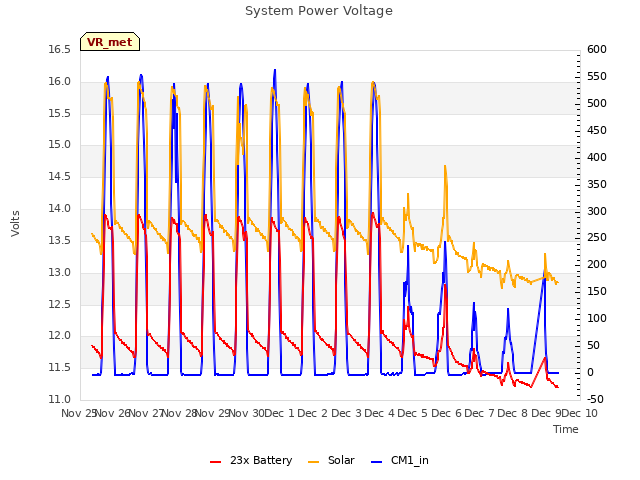Click the 100 right axis tick label

point(597,319)
